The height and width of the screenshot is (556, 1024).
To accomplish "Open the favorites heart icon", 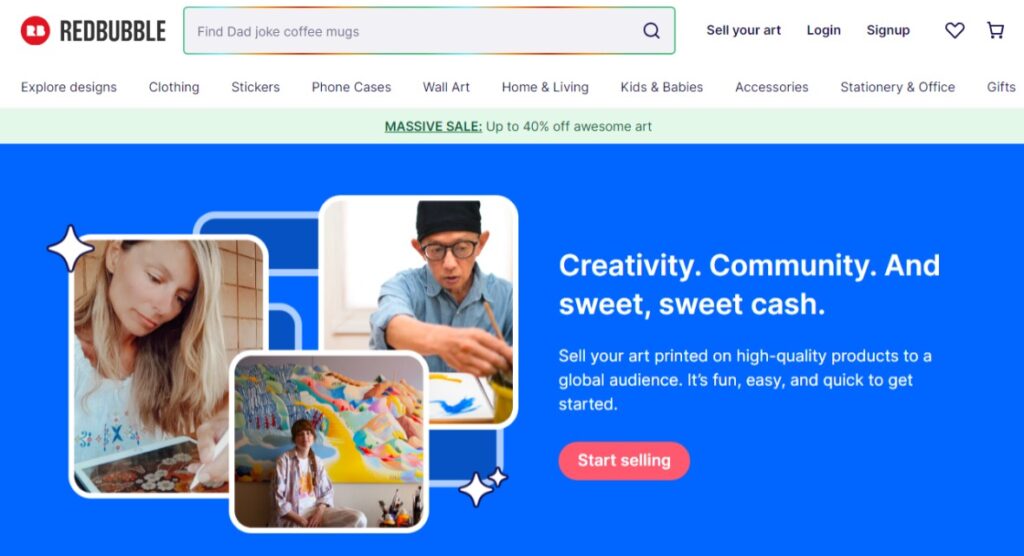I will 954,30.
